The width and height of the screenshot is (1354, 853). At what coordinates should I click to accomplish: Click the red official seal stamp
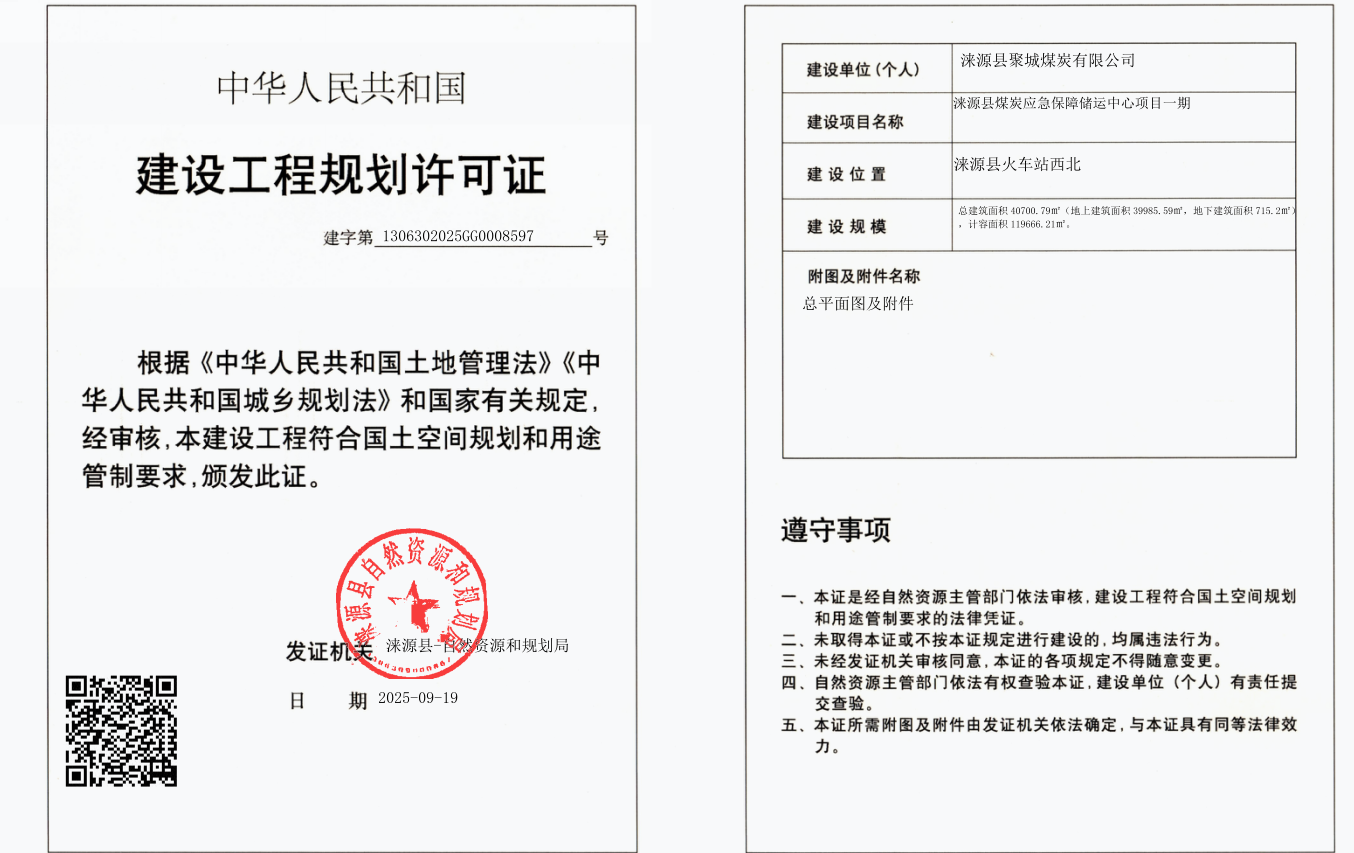click(412, 604)
